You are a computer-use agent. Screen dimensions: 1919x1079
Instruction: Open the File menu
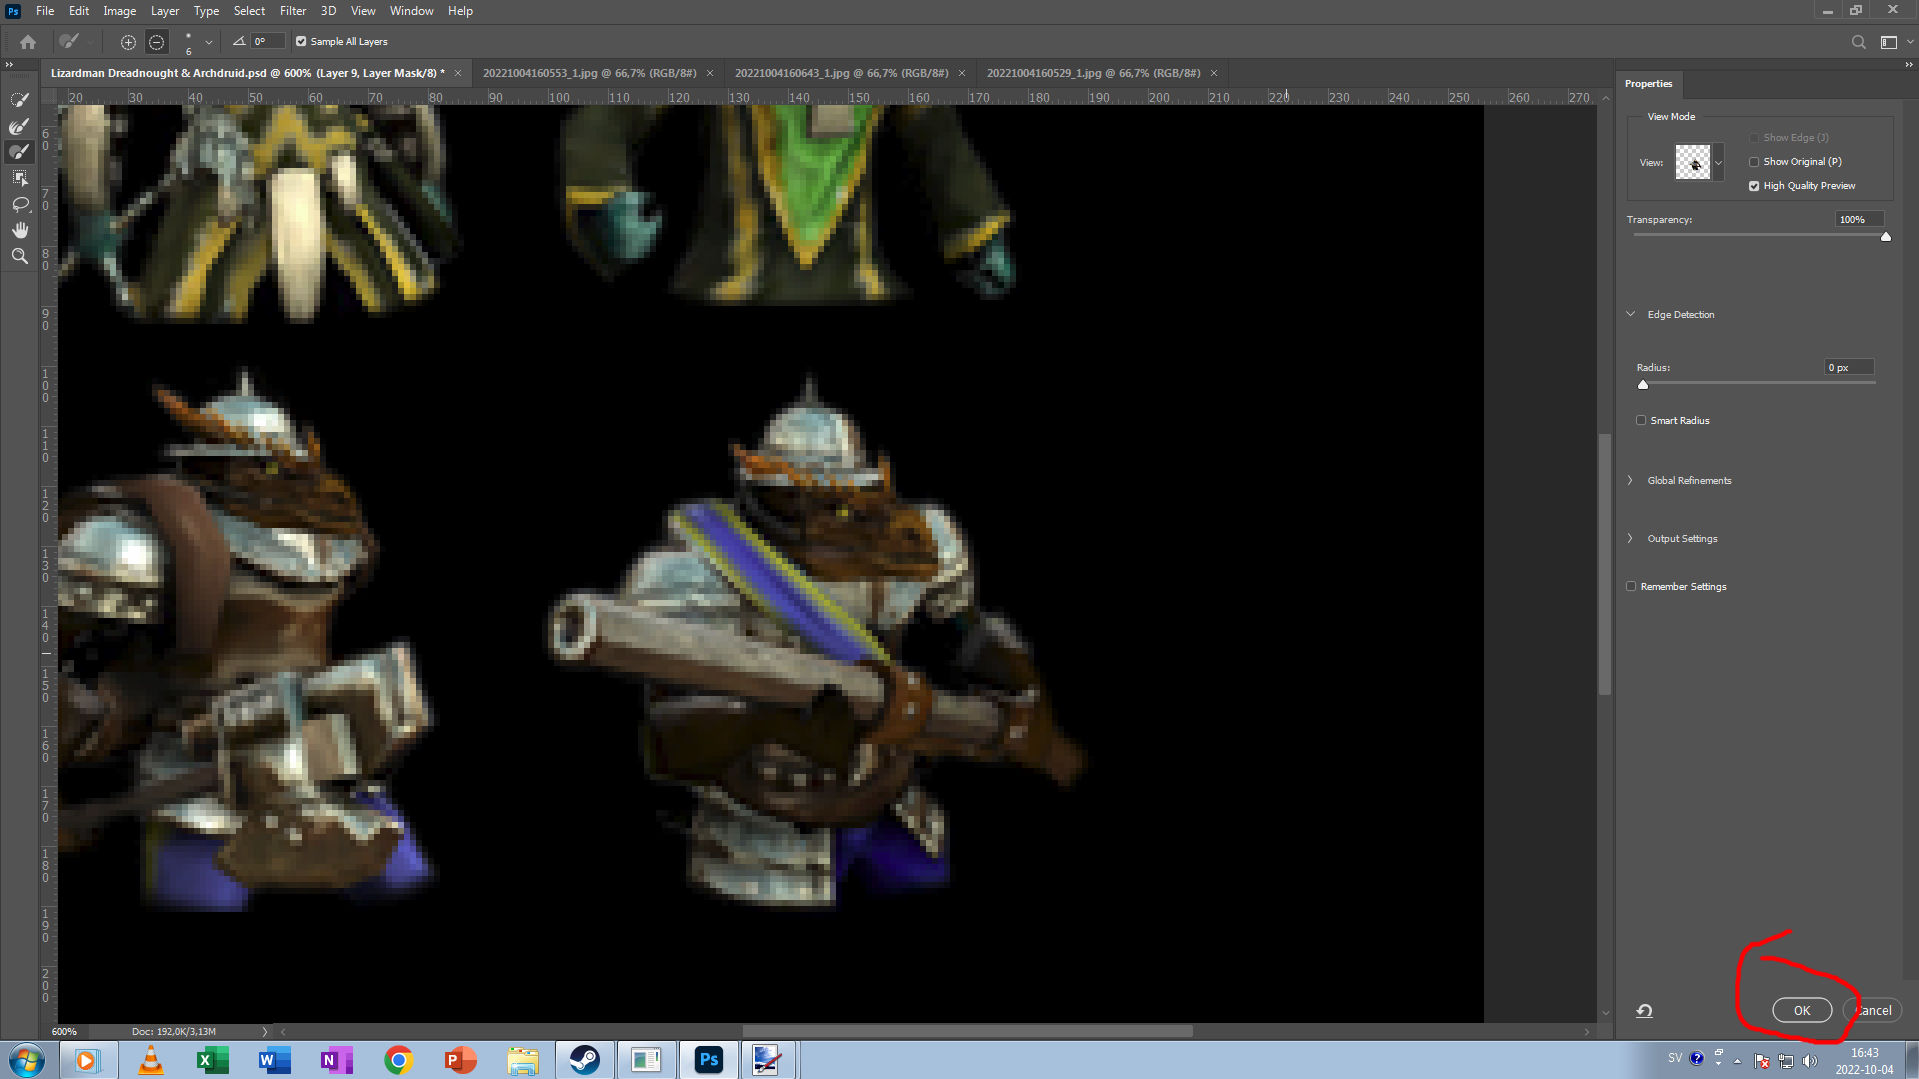click(45, 11)
